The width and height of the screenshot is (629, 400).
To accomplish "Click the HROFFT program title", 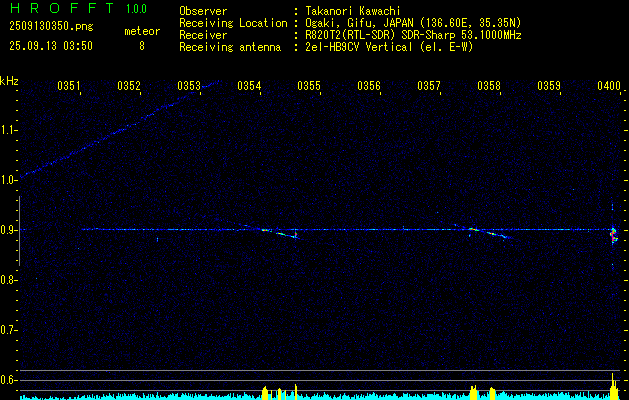I will (x=62, y=8).
